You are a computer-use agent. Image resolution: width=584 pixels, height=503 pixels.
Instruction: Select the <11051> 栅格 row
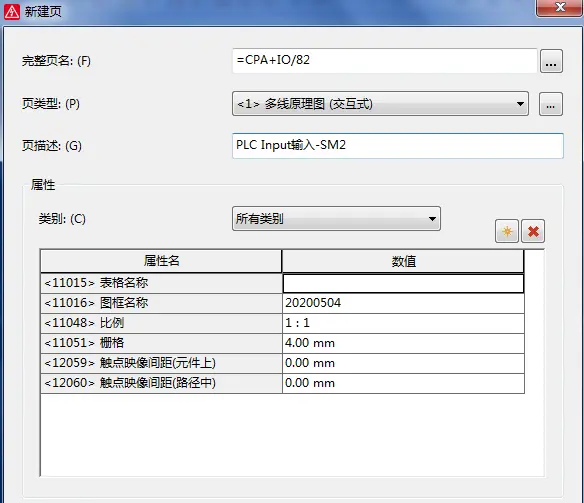click(x=161, y=343)
